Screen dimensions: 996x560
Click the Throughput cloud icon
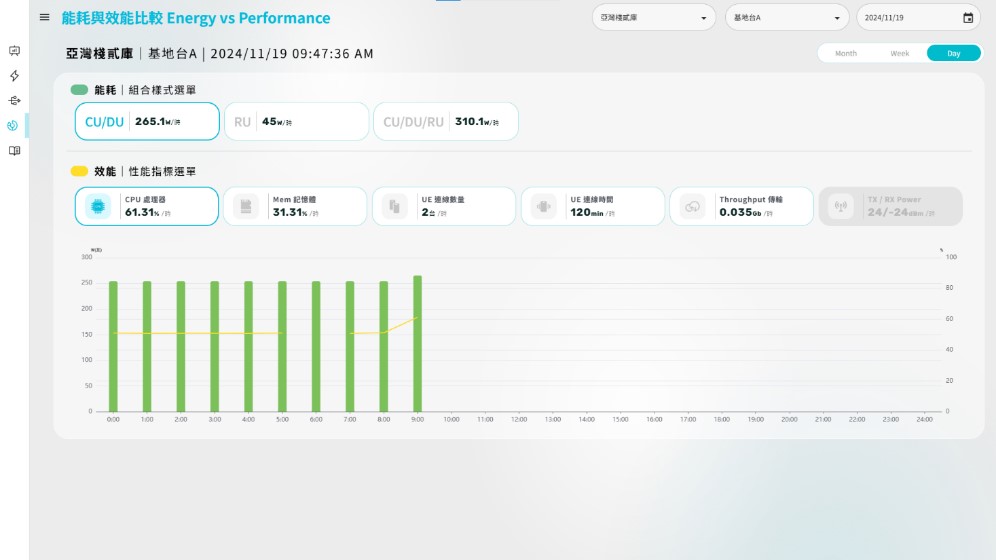[692, 207]
